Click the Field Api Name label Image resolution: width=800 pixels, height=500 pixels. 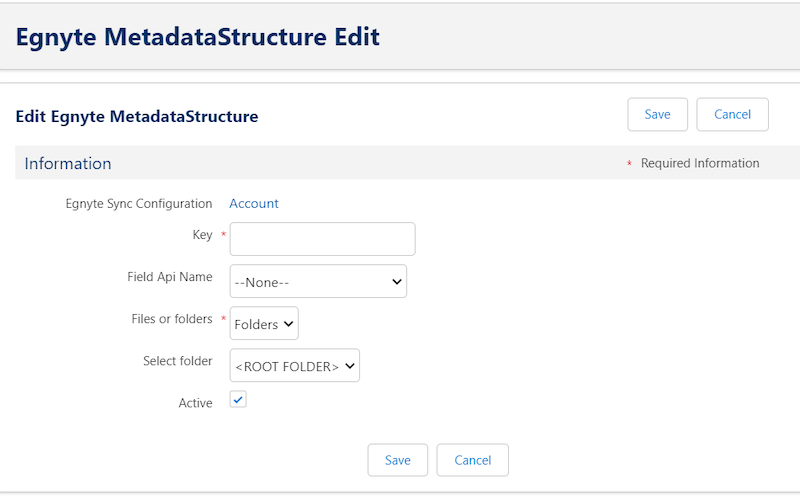(x=170, y=277)
